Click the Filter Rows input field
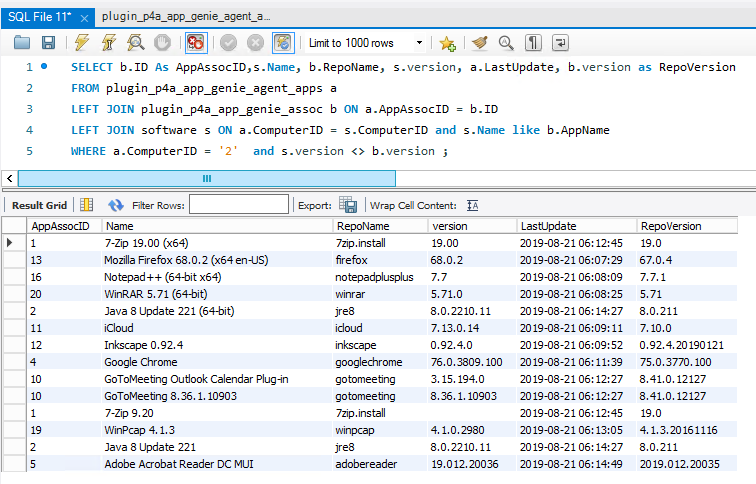Image resolution: width=756 pixels, height=484 pixels. pyautogui.click(x=238, y=205)
